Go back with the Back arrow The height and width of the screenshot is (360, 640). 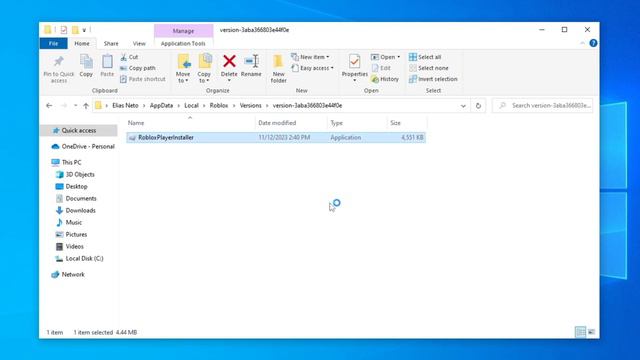pyautogui.click(x=49, y=106)
